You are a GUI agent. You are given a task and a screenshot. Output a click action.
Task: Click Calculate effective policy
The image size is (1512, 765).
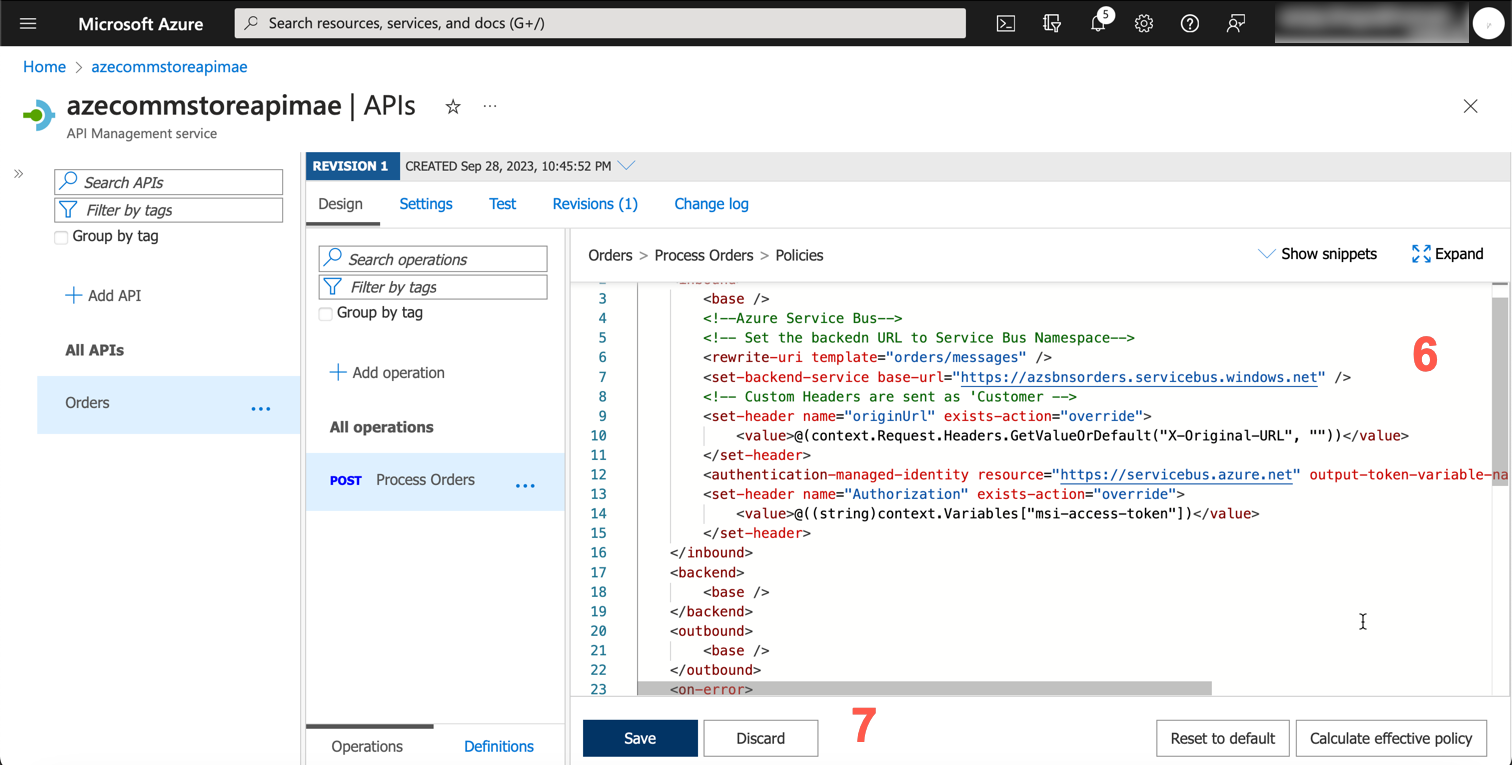point(1391,738)
